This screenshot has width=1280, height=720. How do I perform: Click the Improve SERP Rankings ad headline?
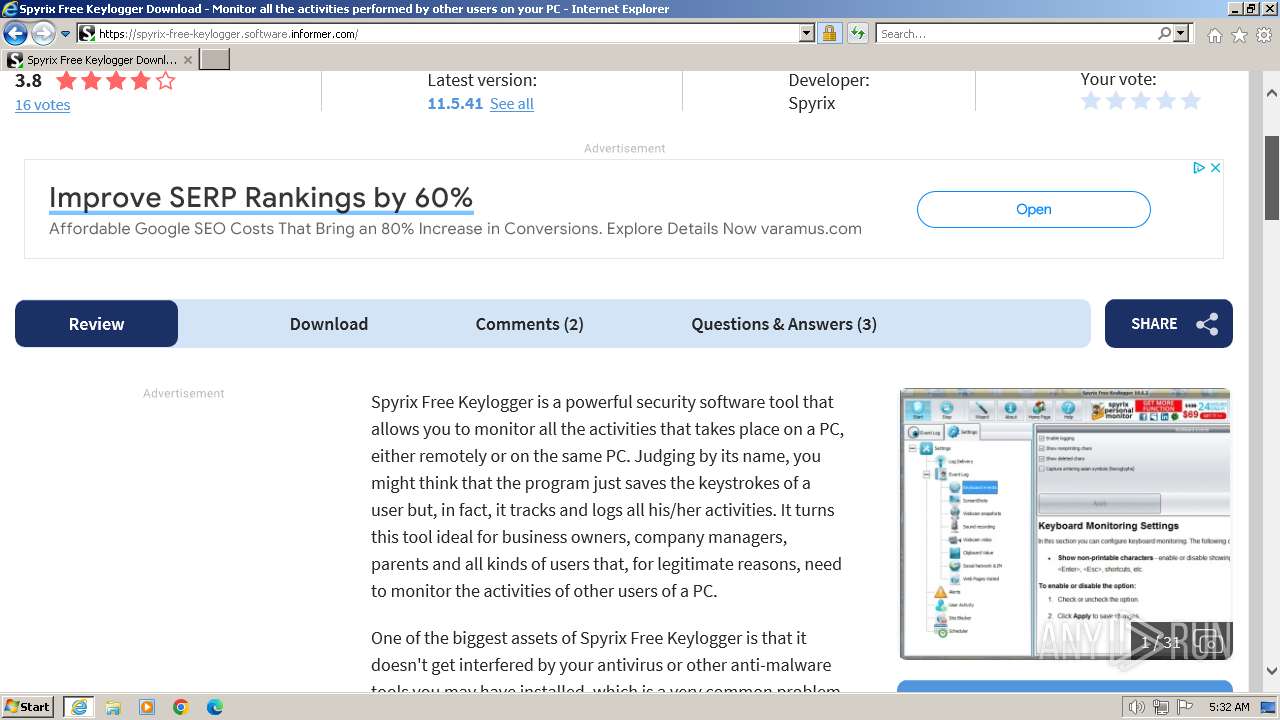pyautogui.click(x=261, y=197)
